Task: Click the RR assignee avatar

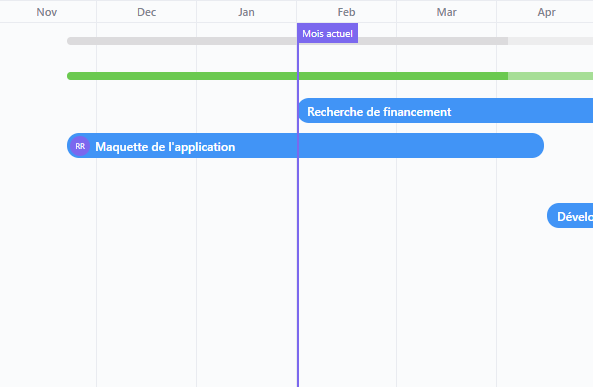Action: [80, 146]
